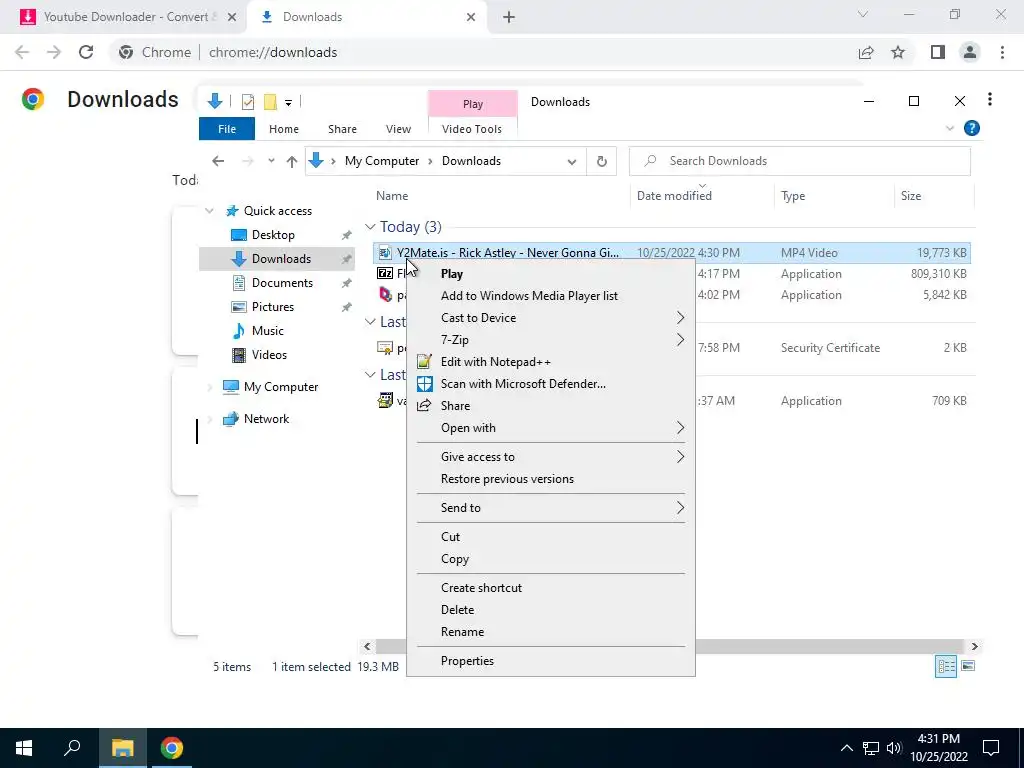Open Chrome's share this page icon

point(866,52)
